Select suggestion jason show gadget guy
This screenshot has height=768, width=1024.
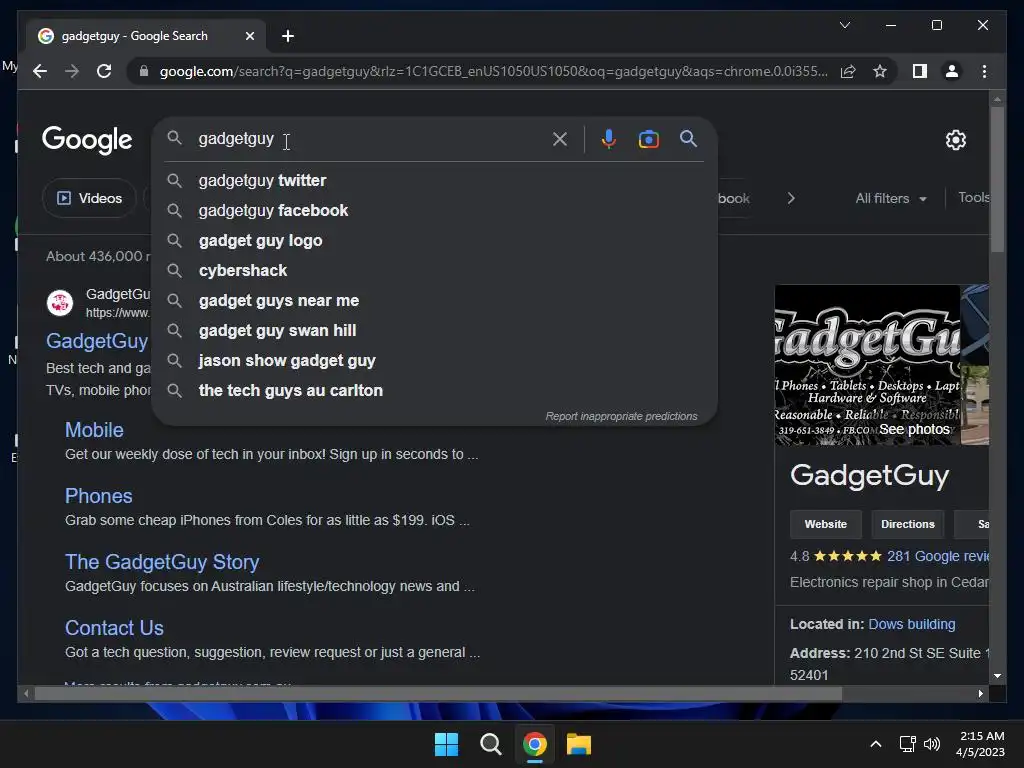pyautogui.click(x=434, y=360)
